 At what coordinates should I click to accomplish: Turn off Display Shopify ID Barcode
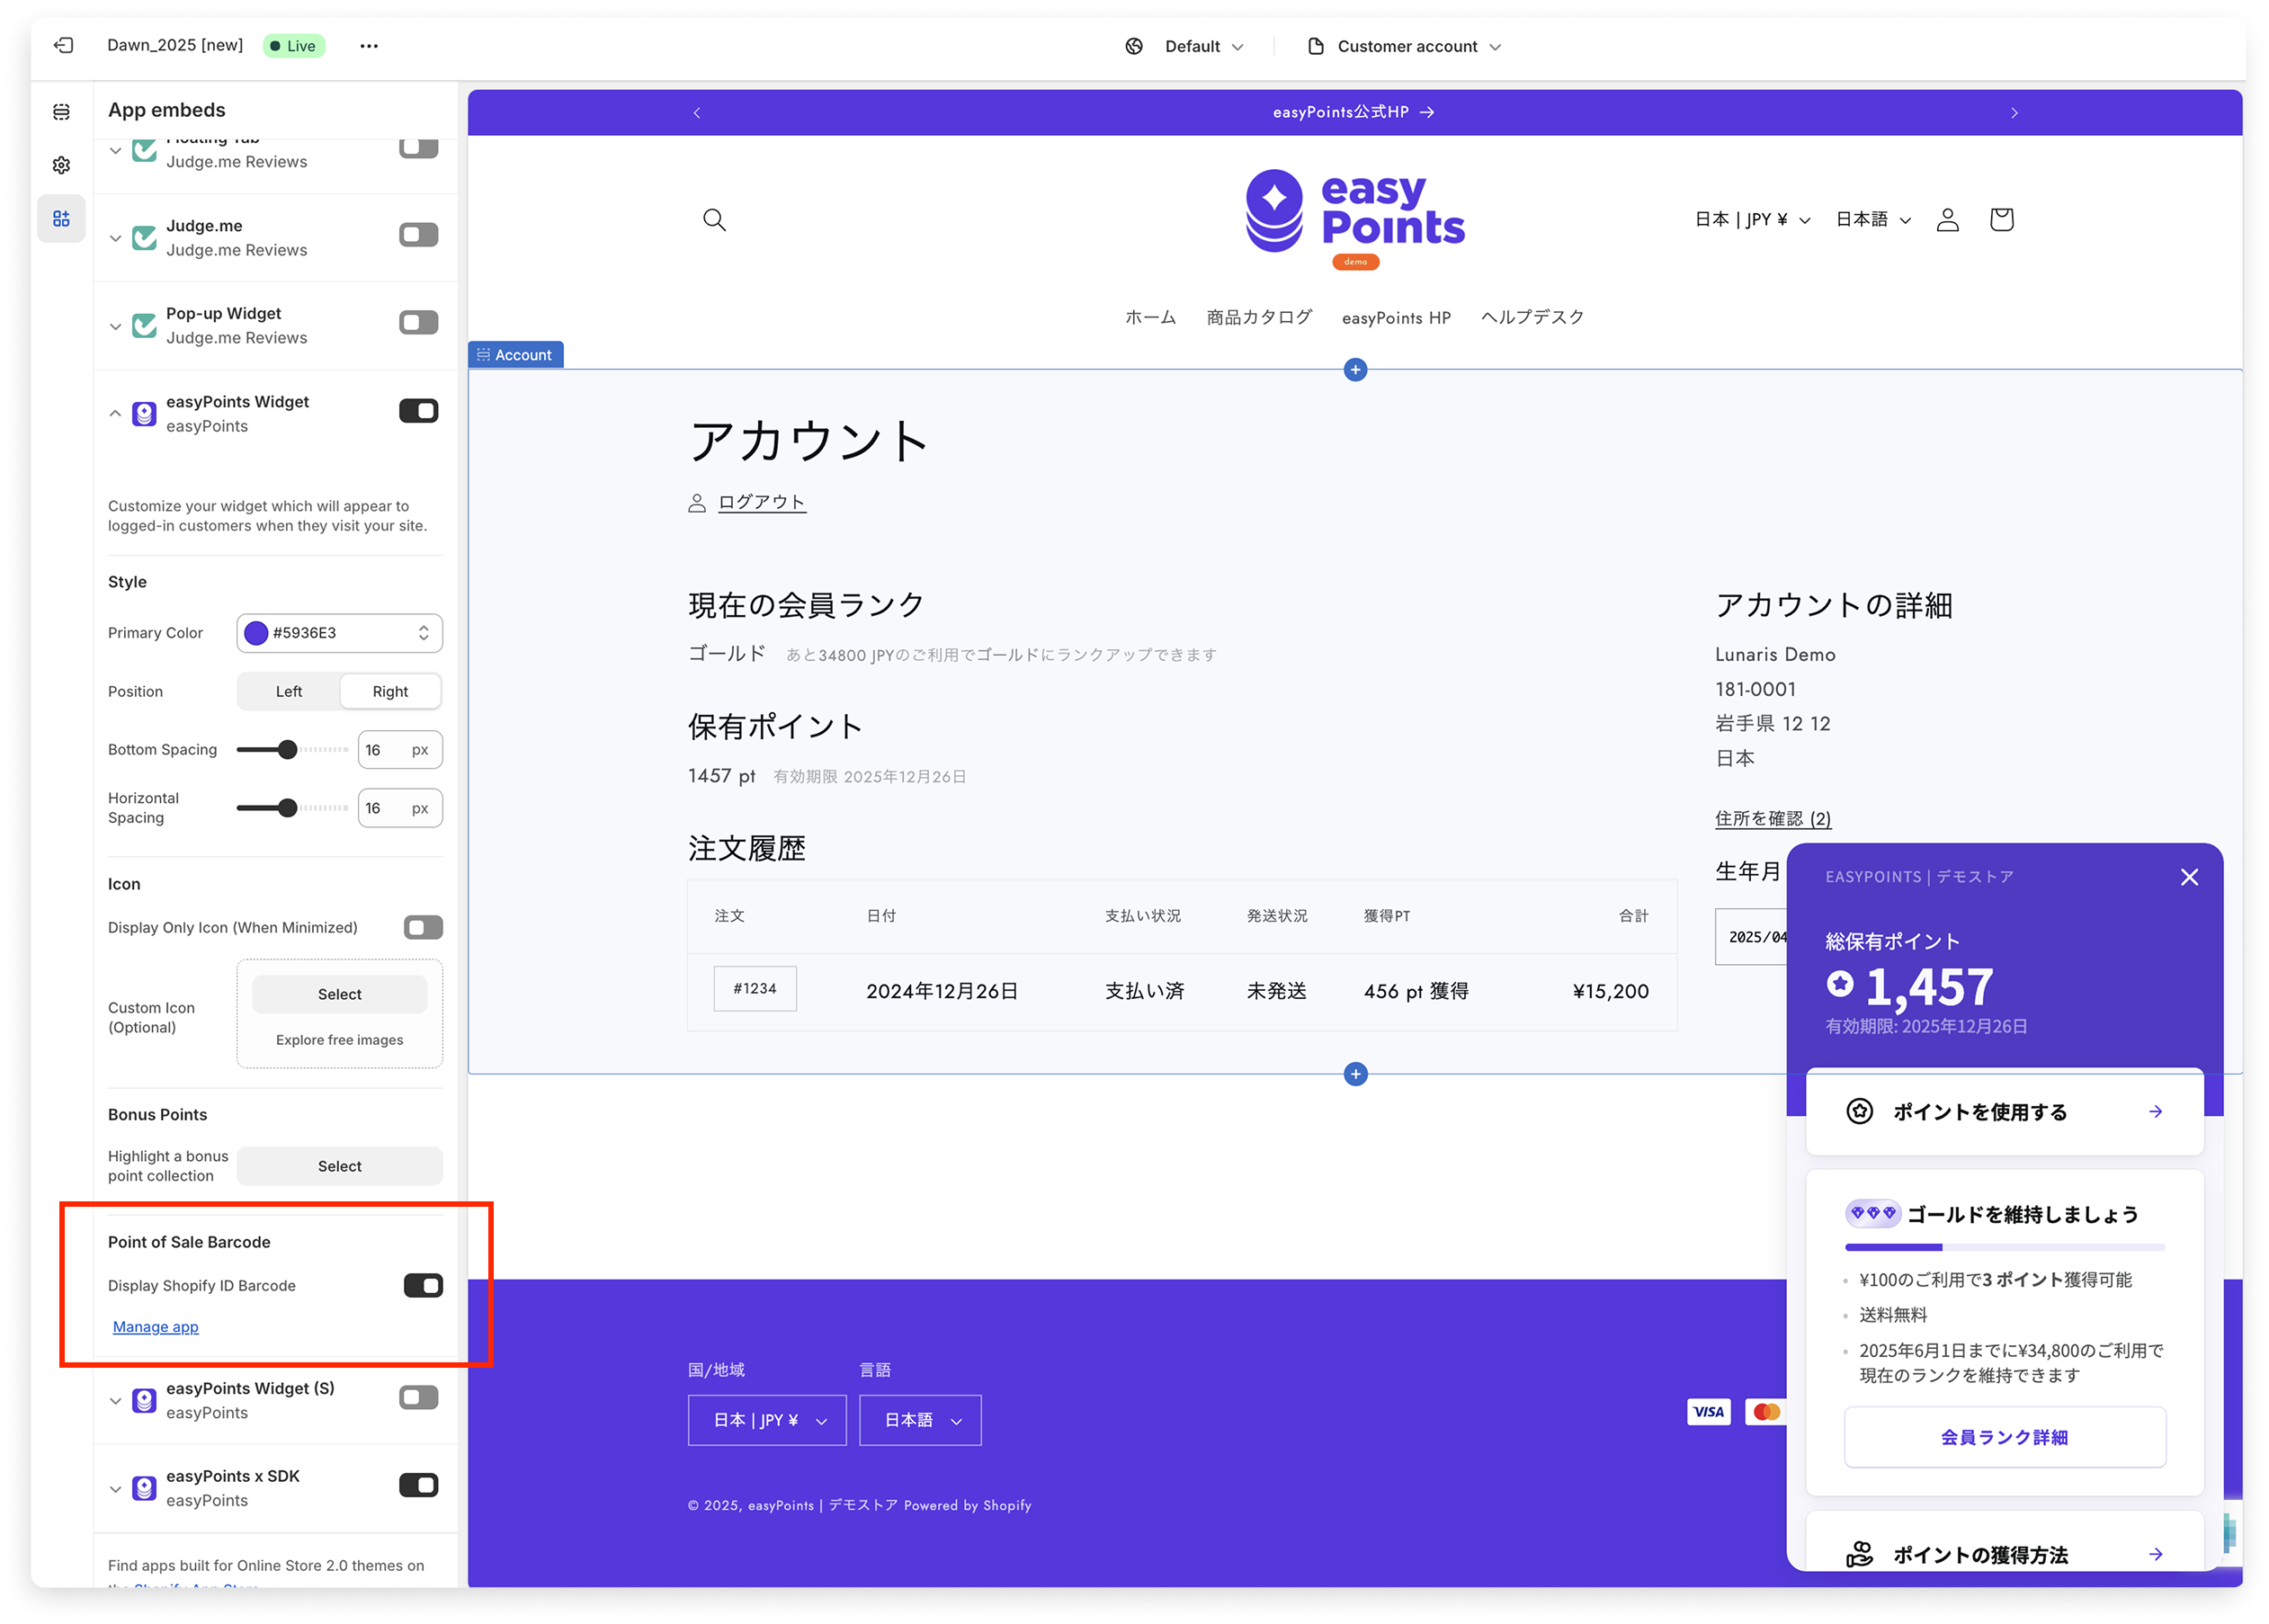(x=423, y=1285)
